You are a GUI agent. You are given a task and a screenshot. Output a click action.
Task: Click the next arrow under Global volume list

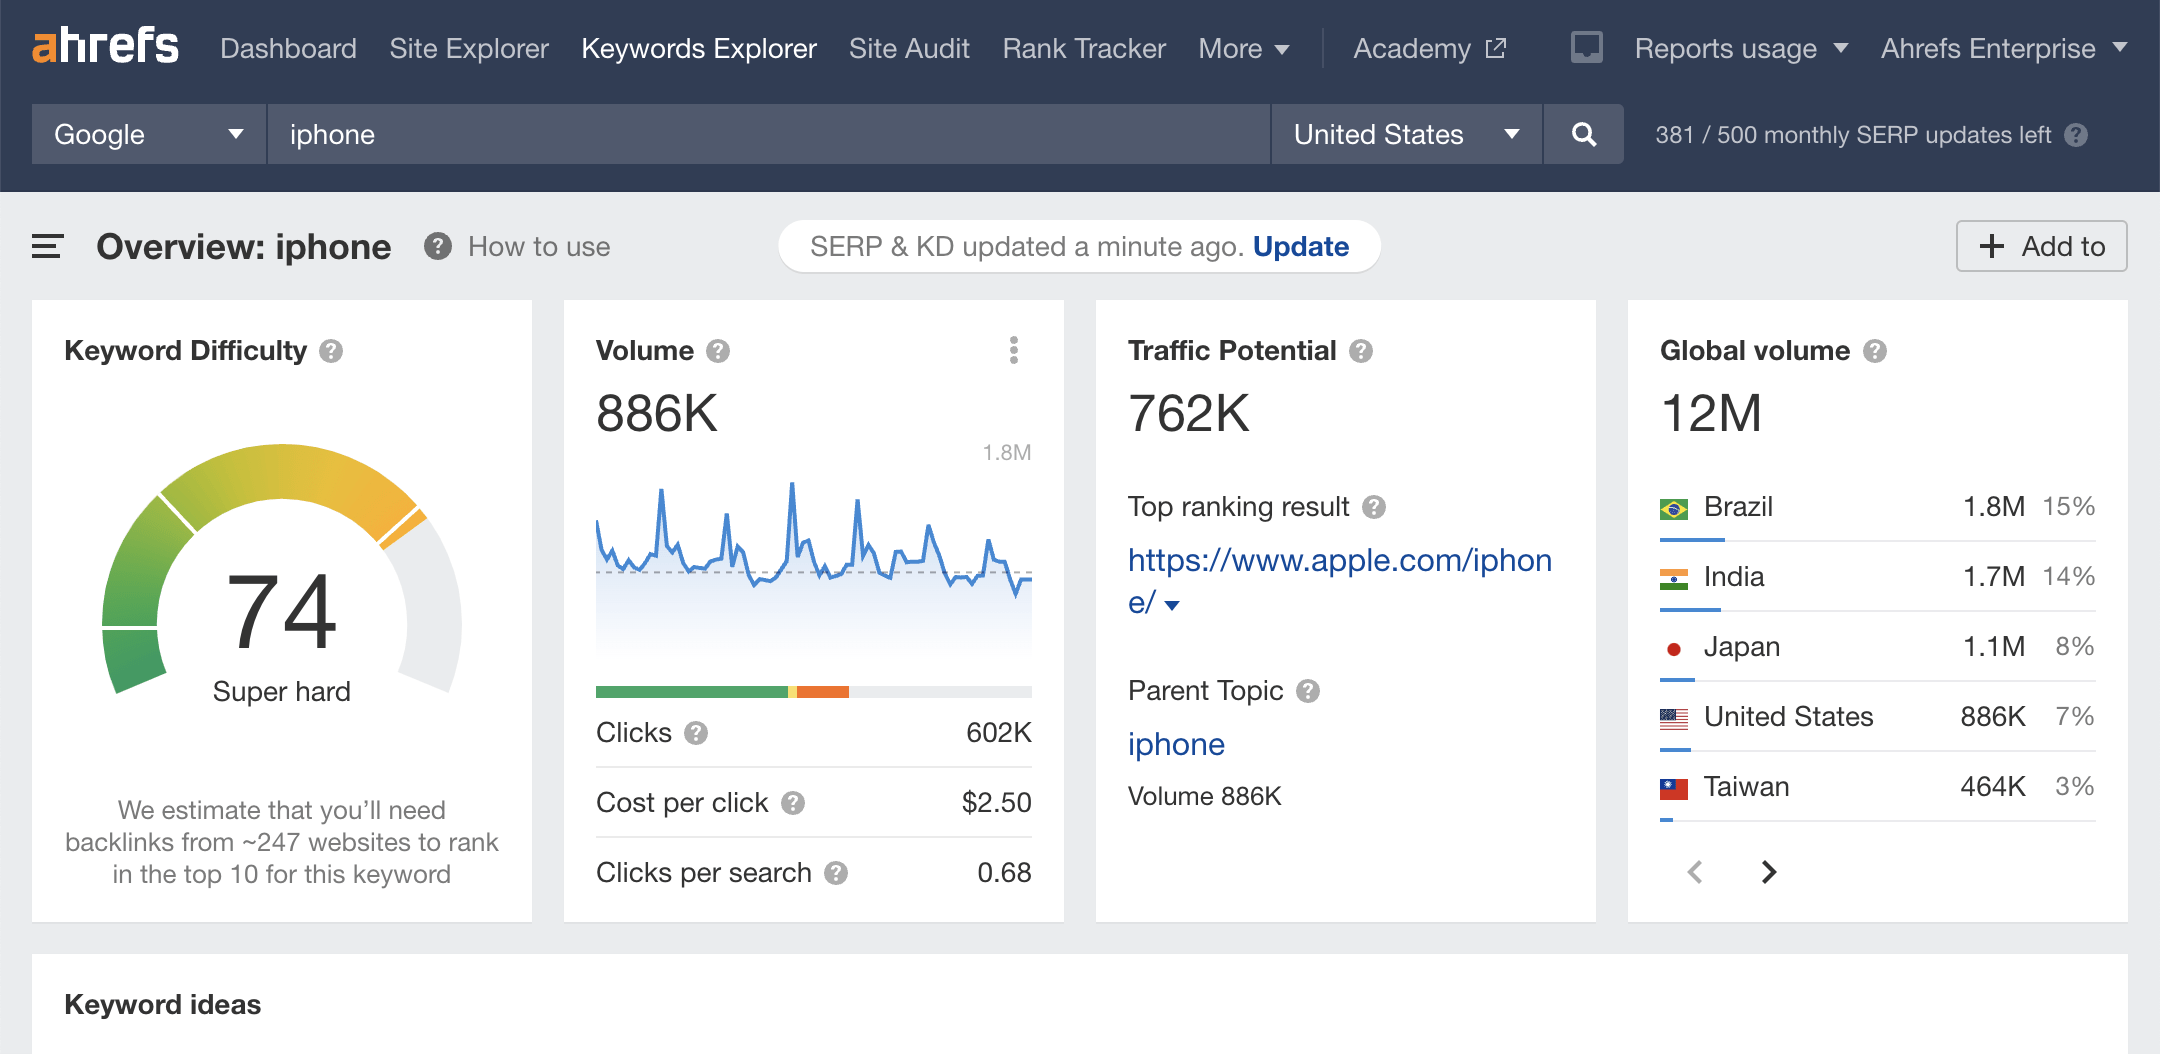click(1768, 871)
